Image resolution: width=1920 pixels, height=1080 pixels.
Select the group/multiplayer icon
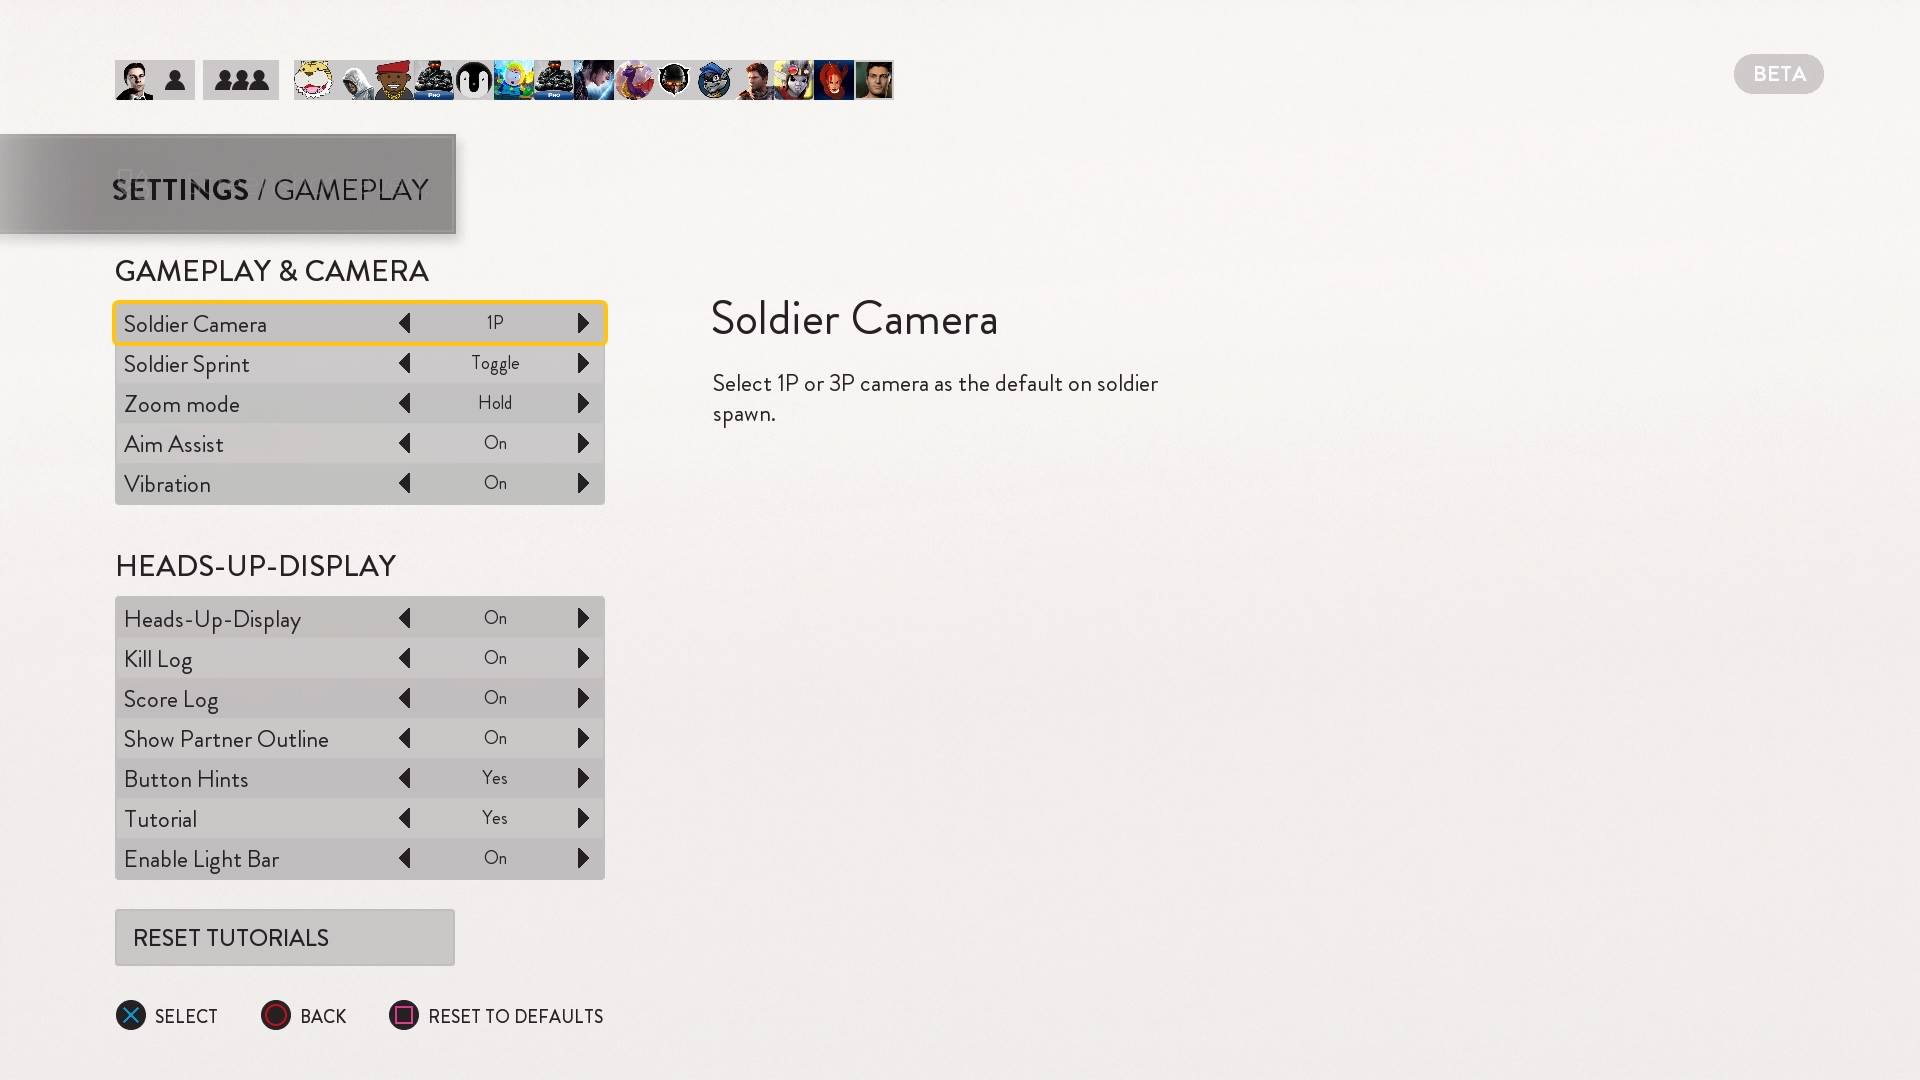click(239, 79)
